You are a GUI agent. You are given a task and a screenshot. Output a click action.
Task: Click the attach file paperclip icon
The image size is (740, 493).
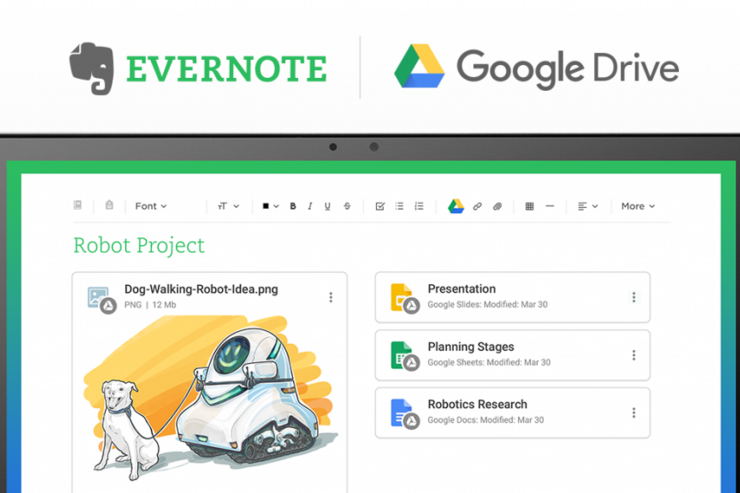pos(497,206)
